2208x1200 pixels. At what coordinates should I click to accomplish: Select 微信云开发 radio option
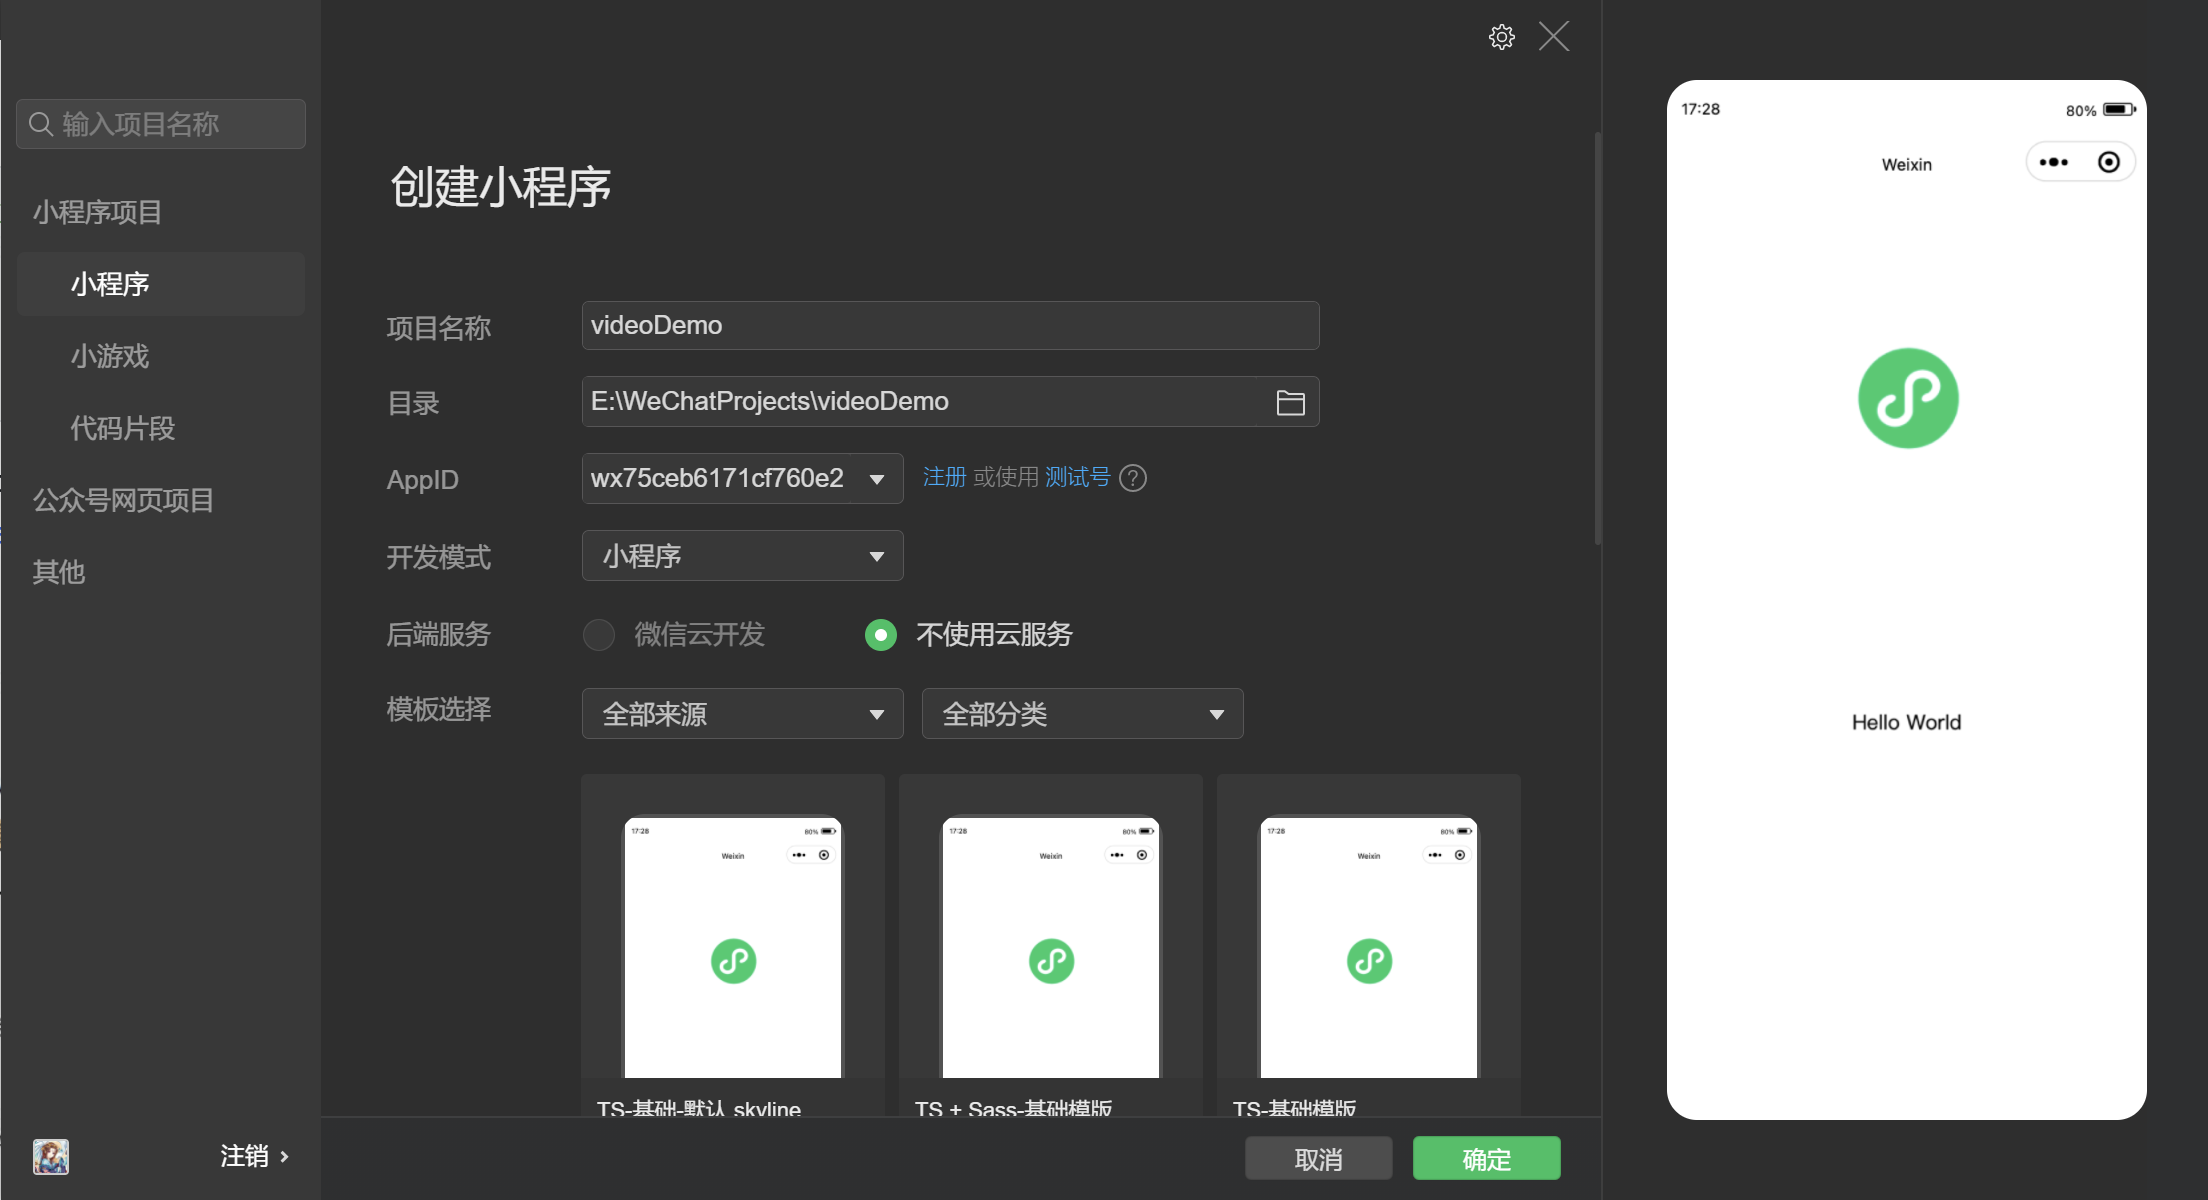pos(599,635)
